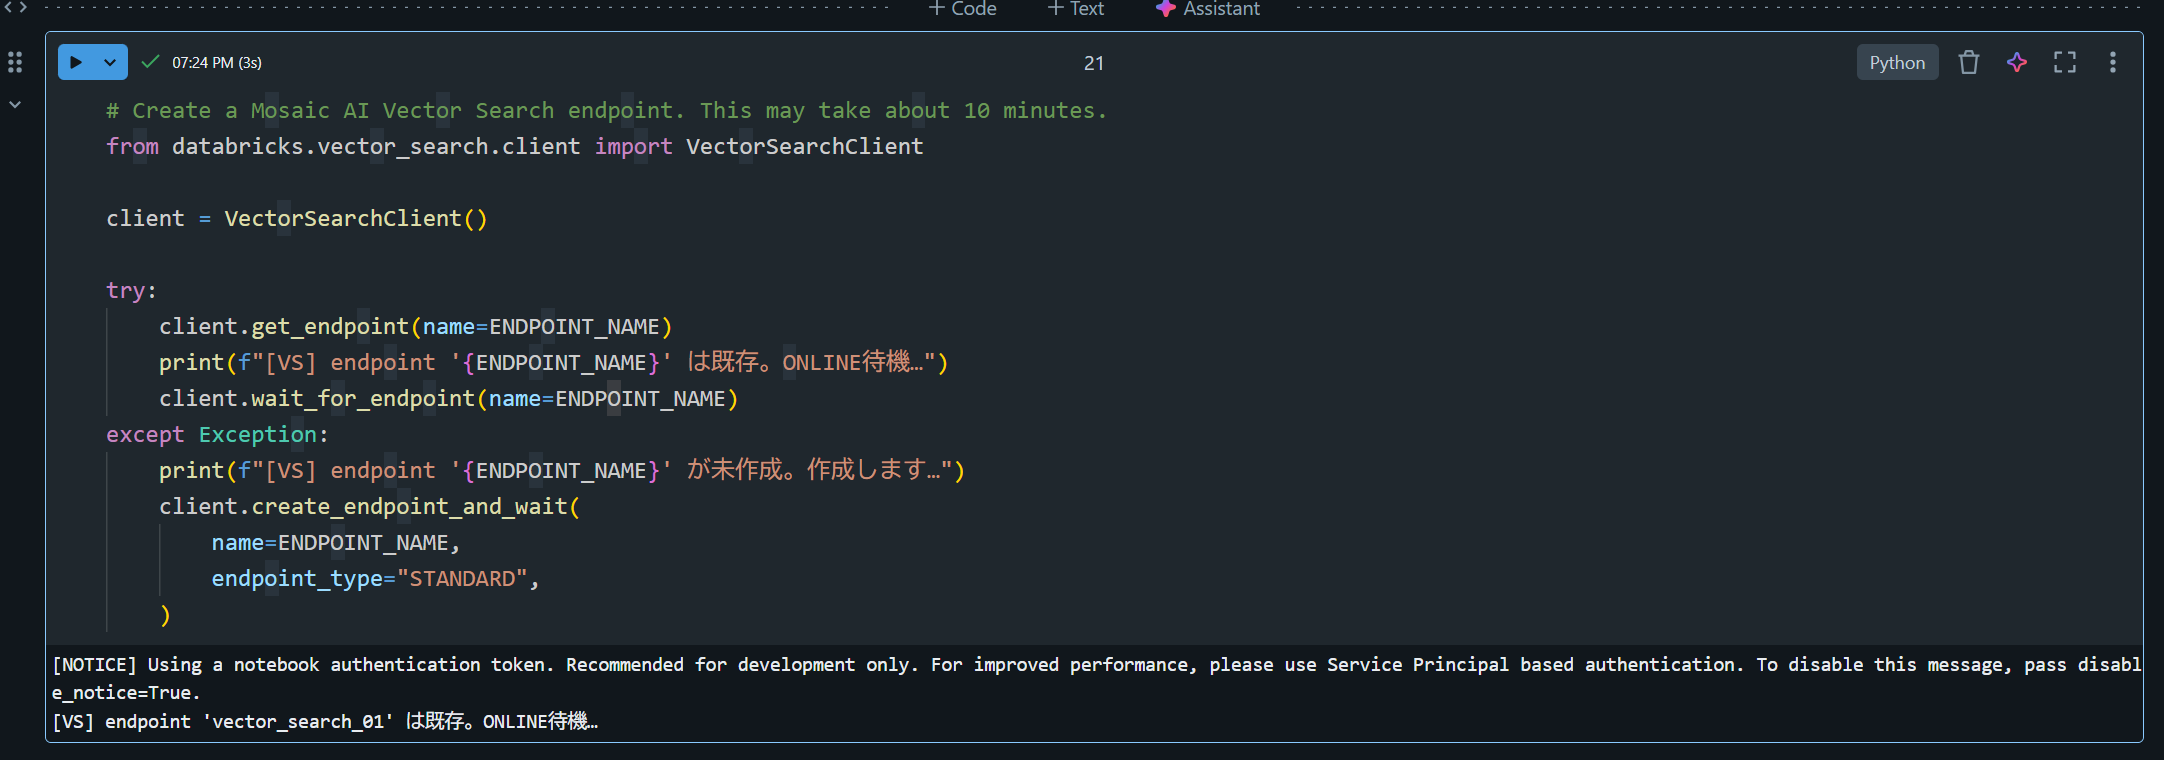
Task: Click the [NOTICE] output message
Action: coord(1096,678)
